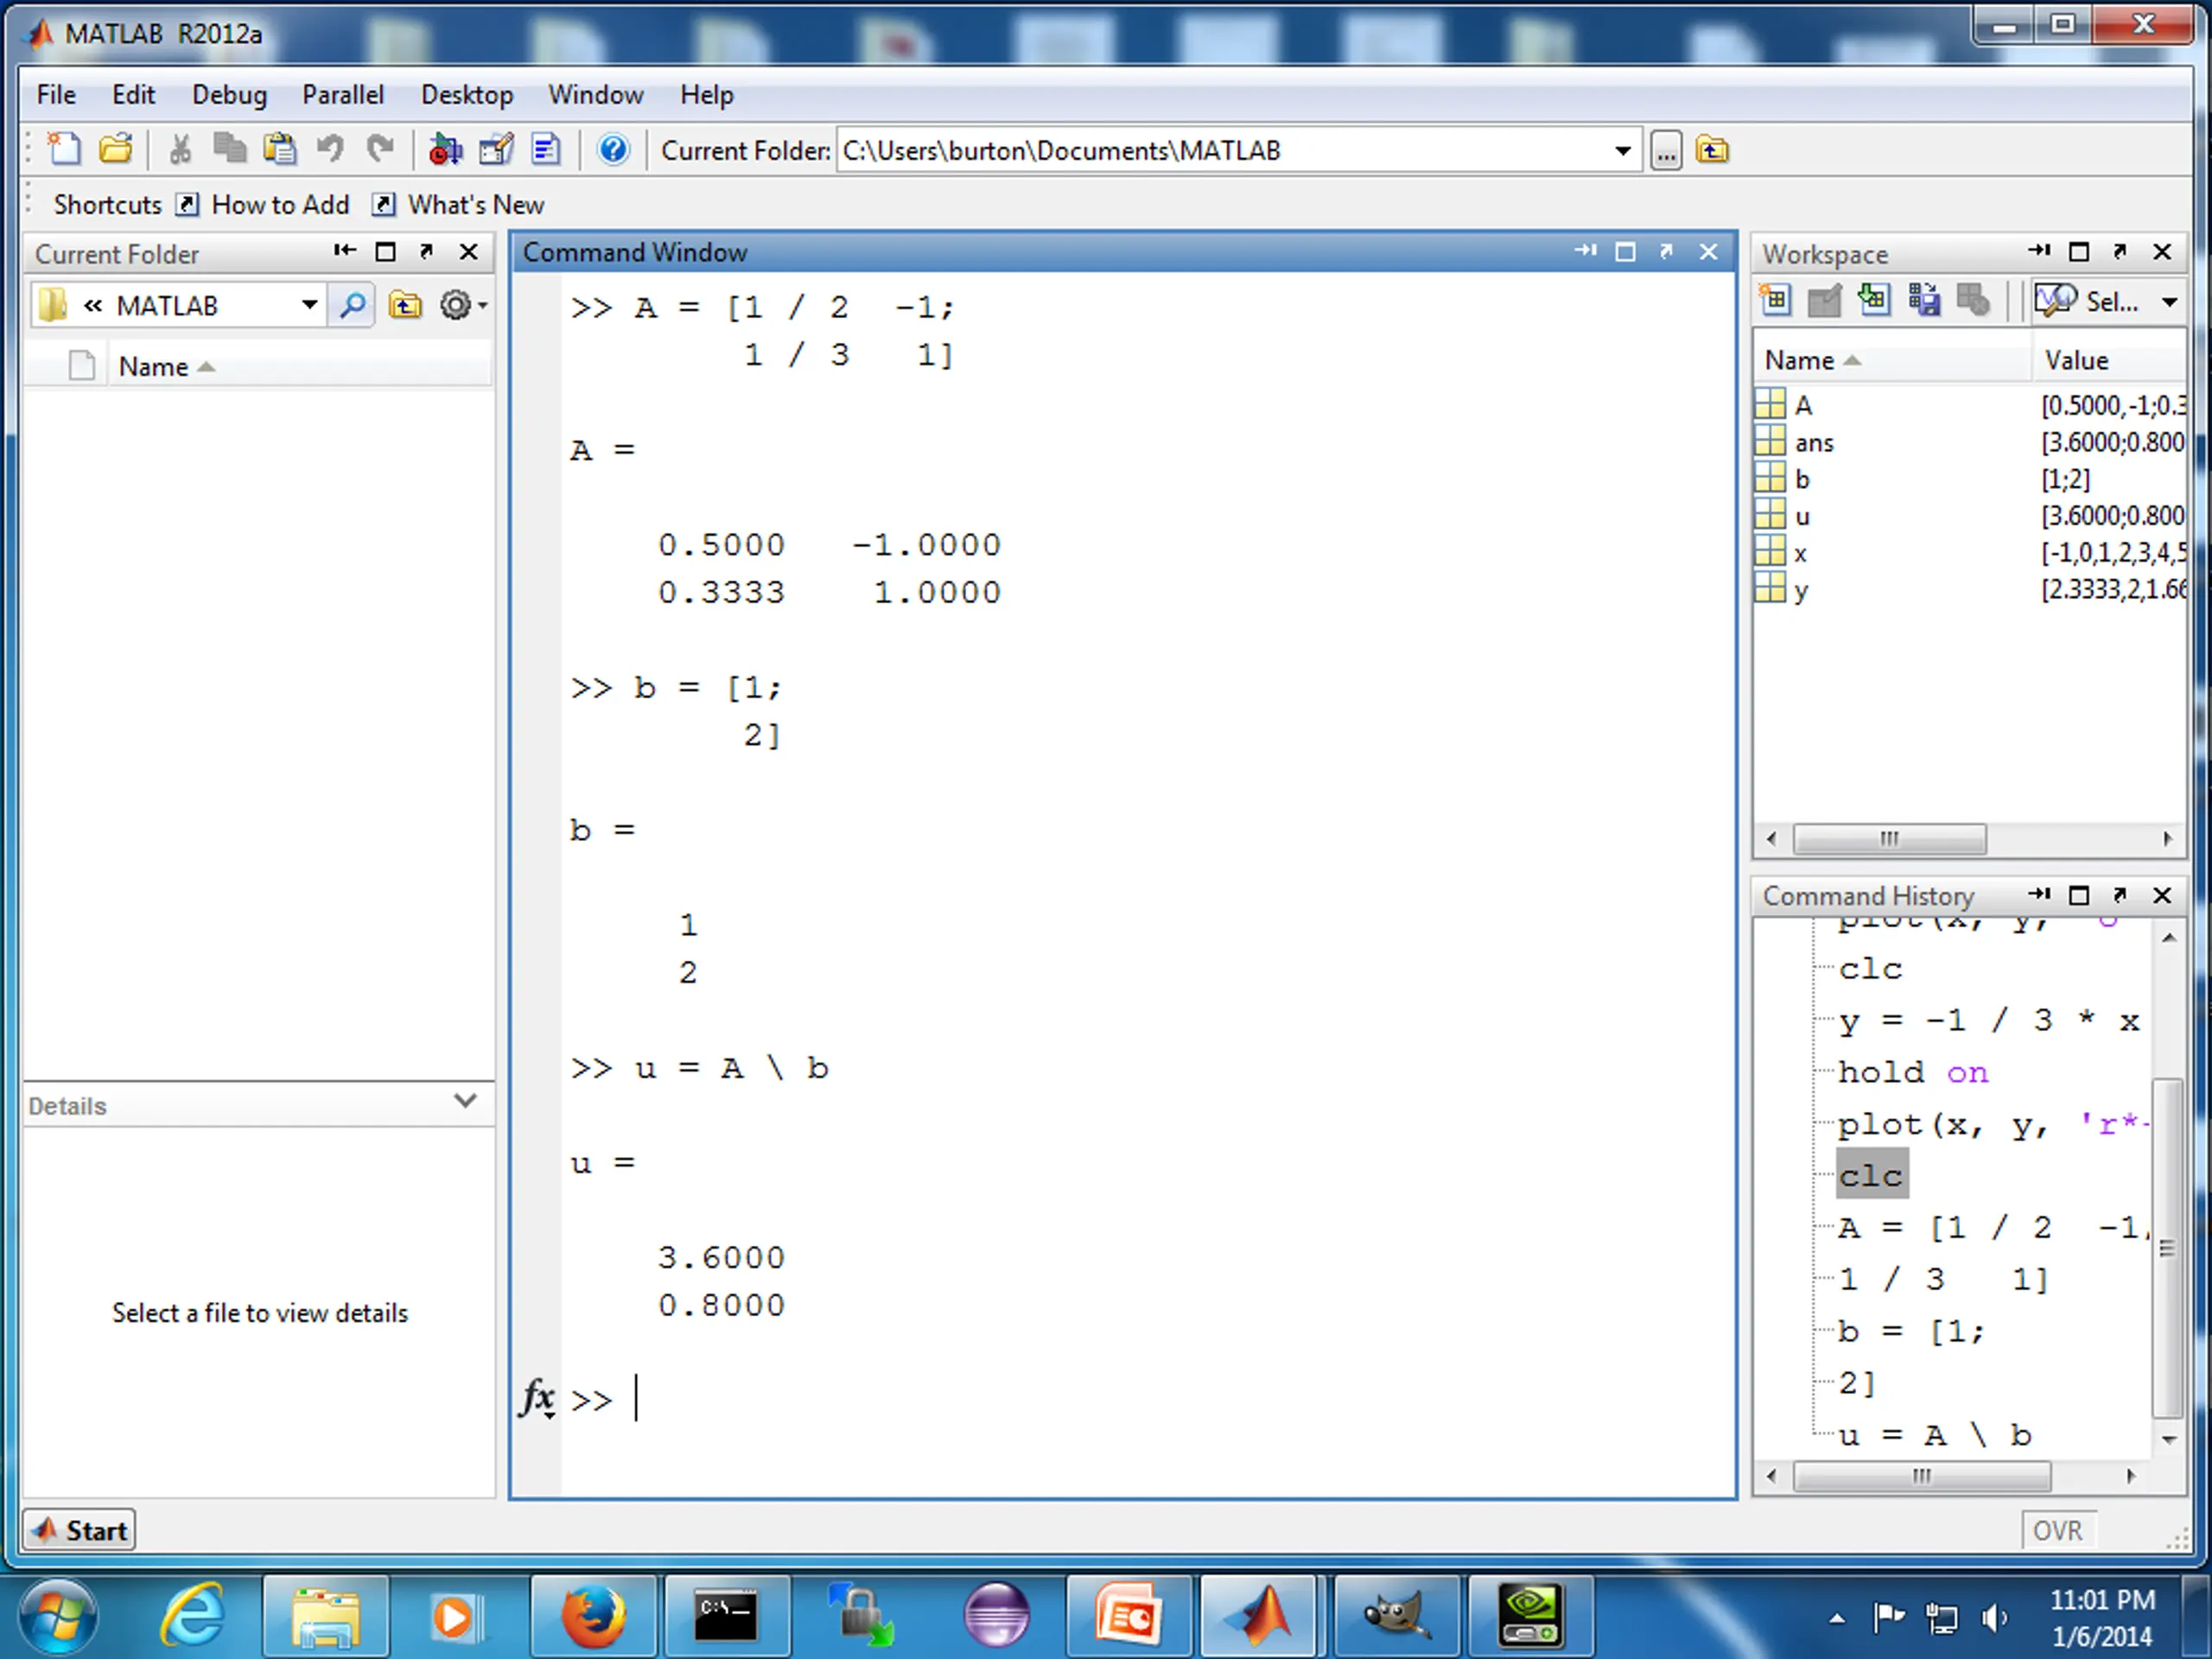2212x1659 pixels.
Task: Maximize the Workspace panel
Action: click(x=2078, y=252)
